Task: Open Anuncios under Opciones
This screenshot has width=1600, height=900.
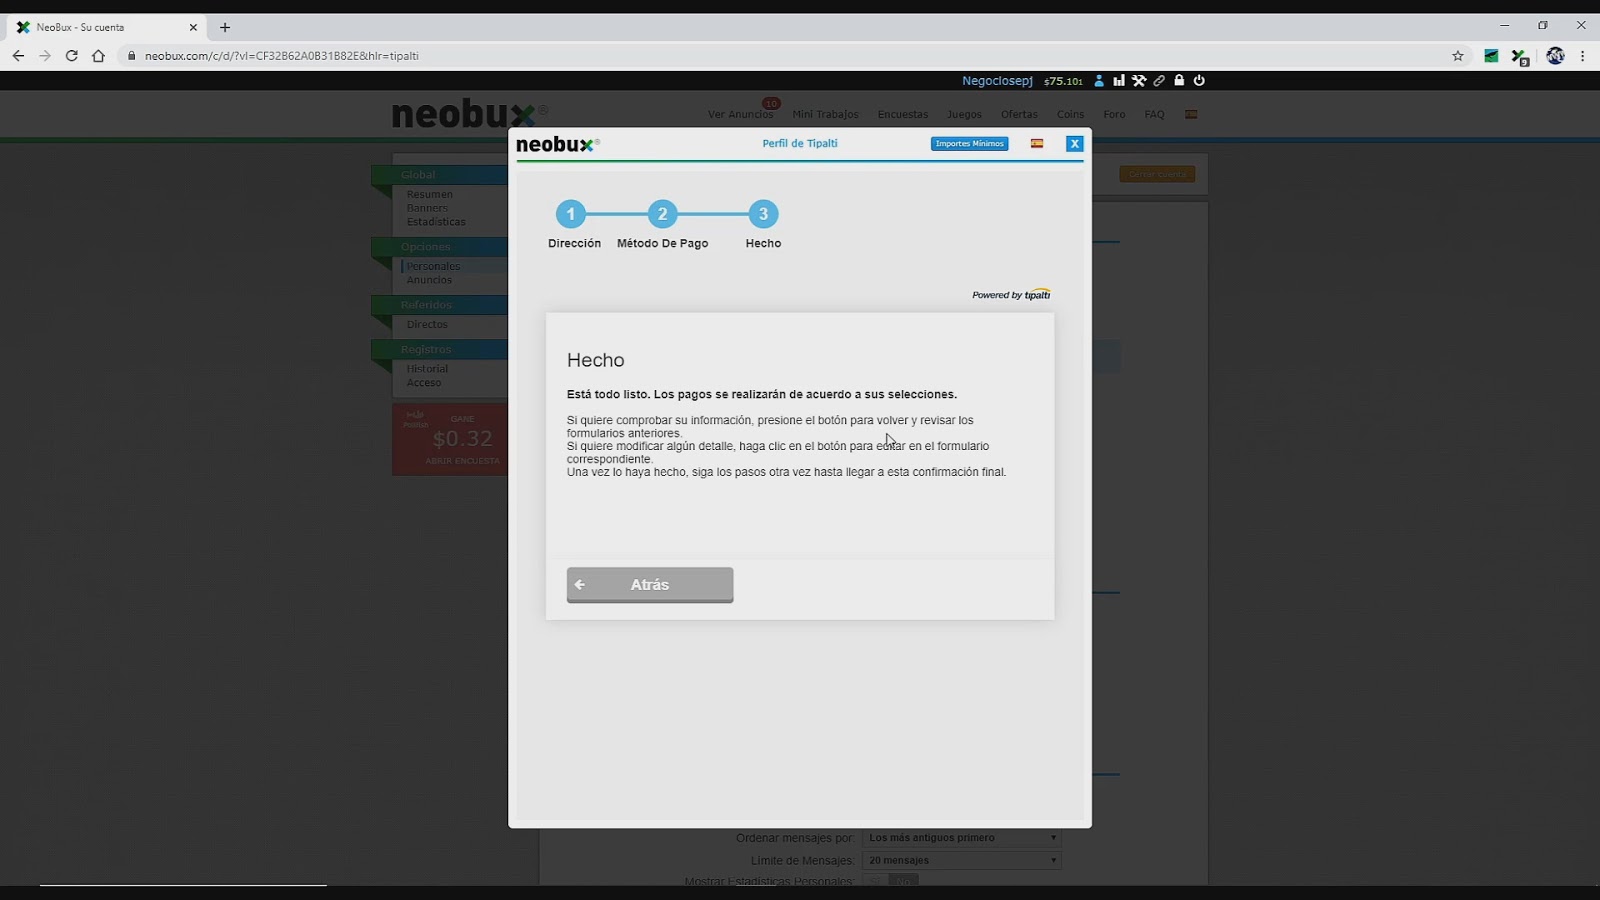Action: click(429, 280)
